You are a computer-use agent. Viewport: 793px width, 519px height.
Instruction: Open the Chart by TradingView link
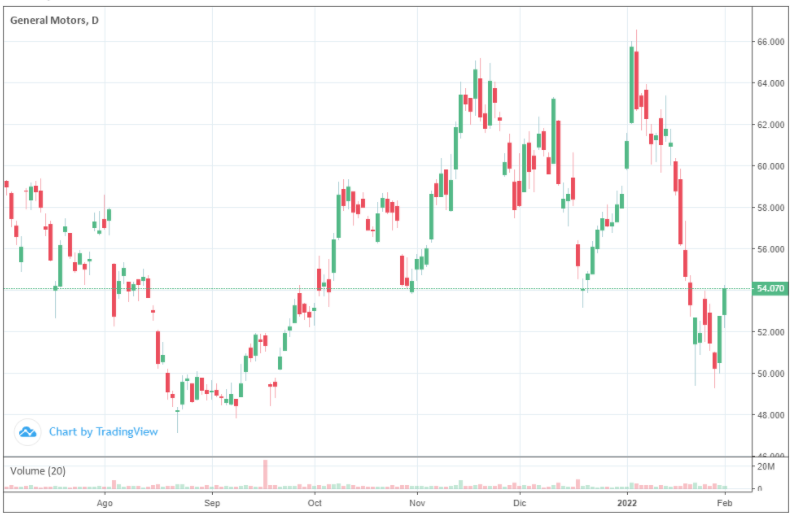tap(103, 431)
